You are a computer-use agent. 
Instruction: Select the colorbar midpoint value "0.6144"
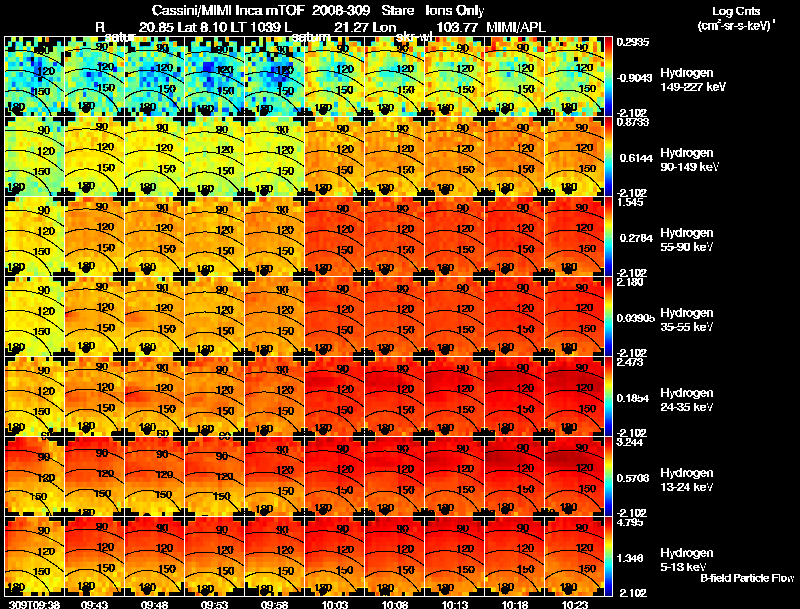click(636, 158)
